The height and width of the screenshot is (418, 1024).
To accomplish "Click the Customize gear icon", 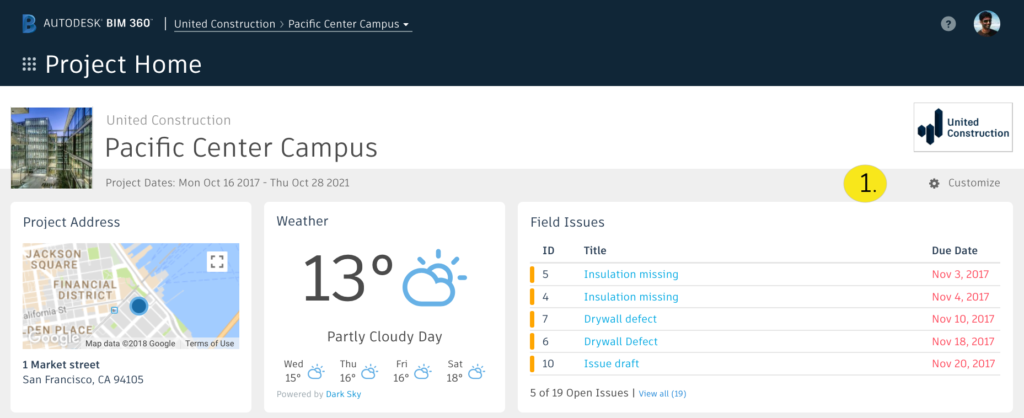I will (934, 183).
